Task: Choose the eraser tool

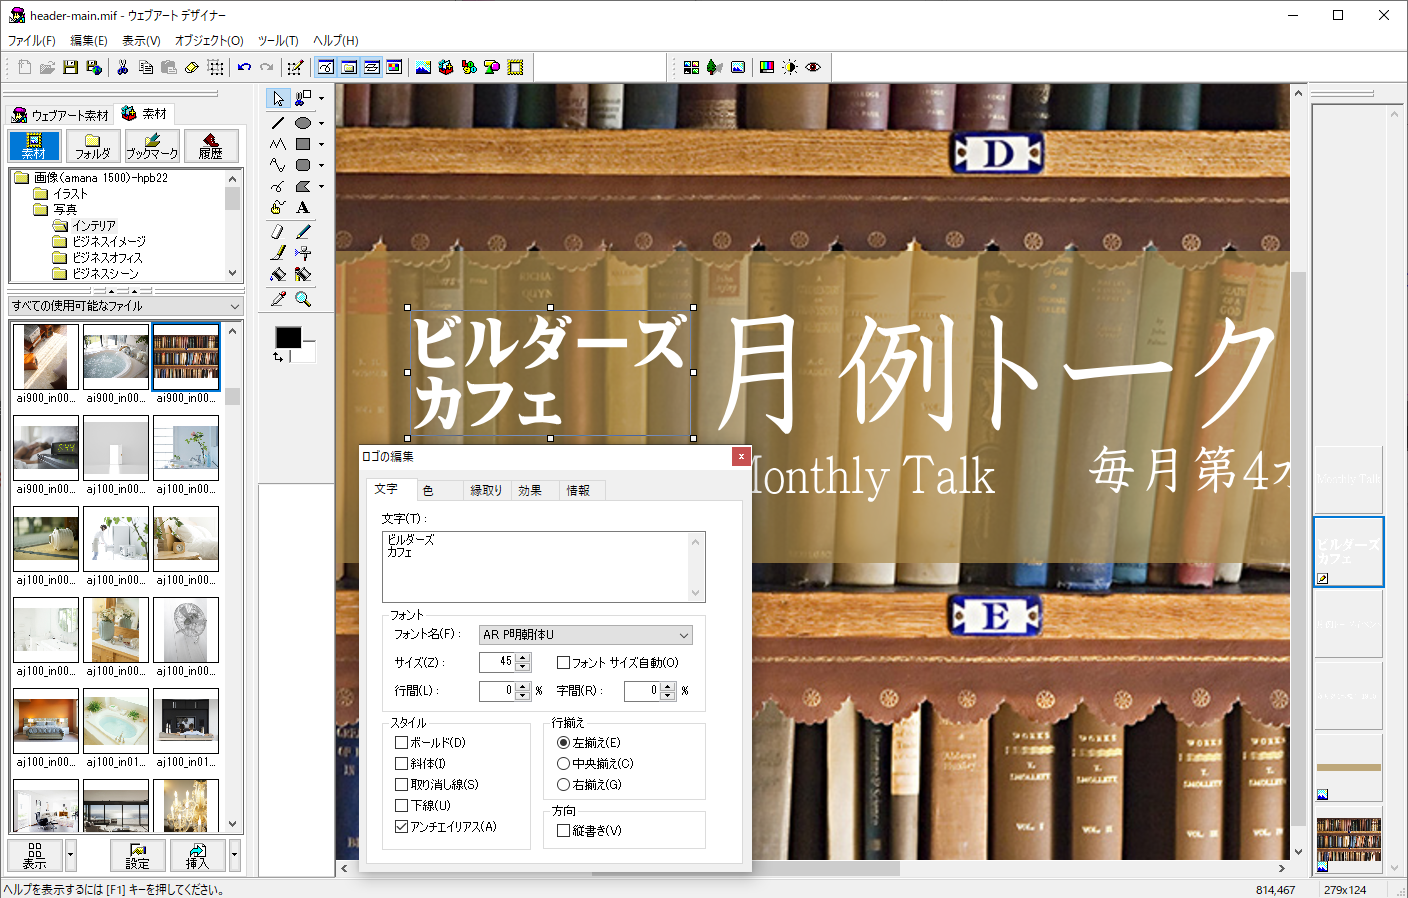Action: 278,231
